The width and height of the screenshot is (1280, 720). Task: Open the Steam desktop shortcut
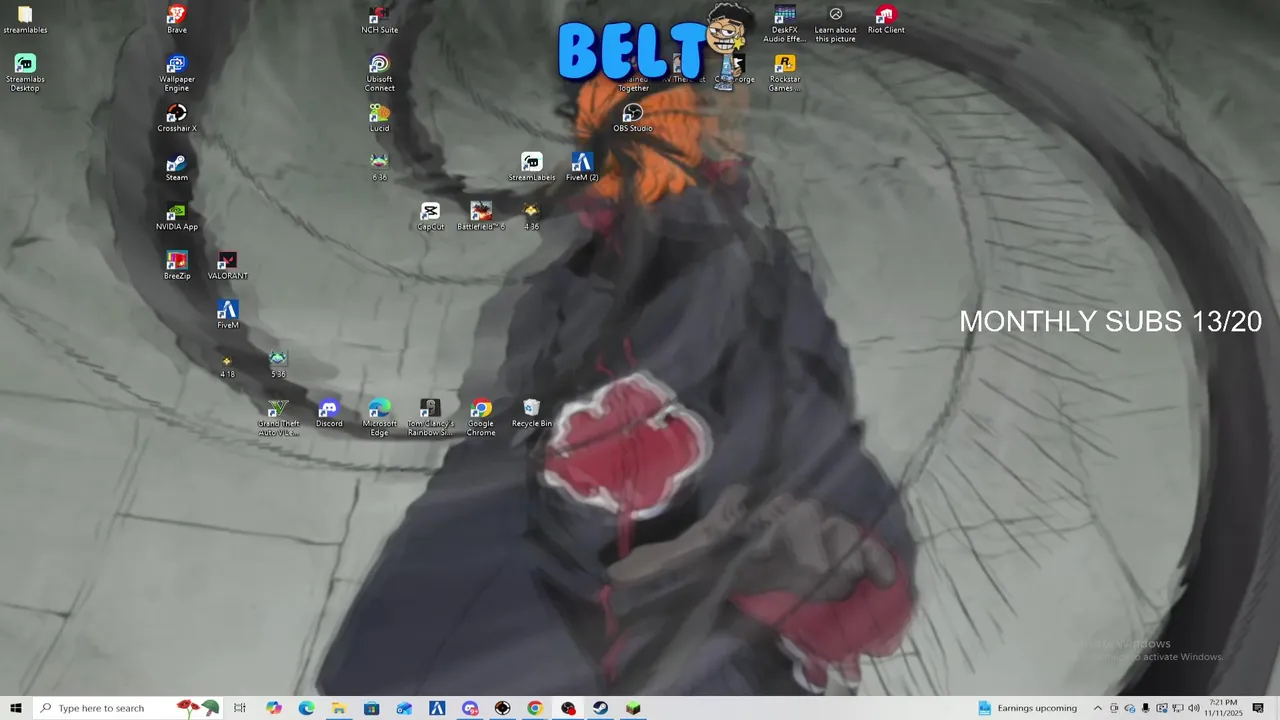pos(176,167)
